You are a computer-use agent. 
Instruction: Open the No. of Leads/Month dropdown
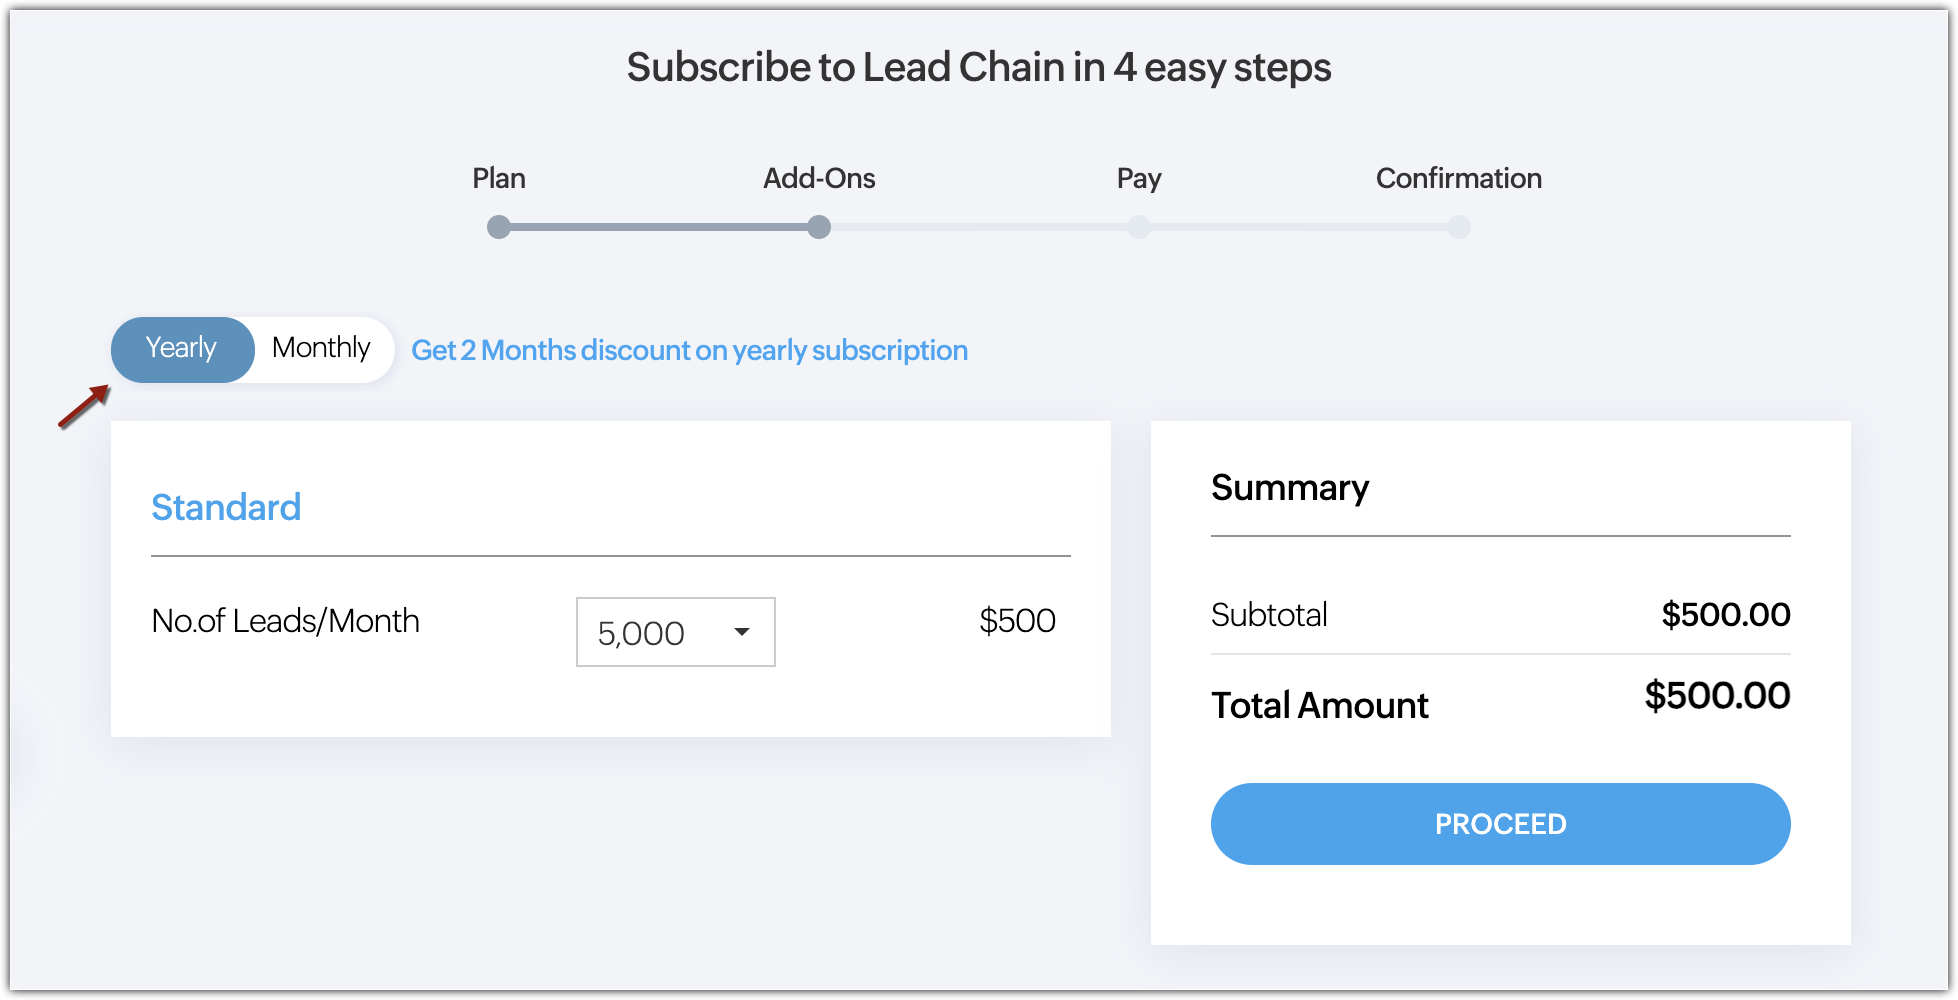[675, 632]
